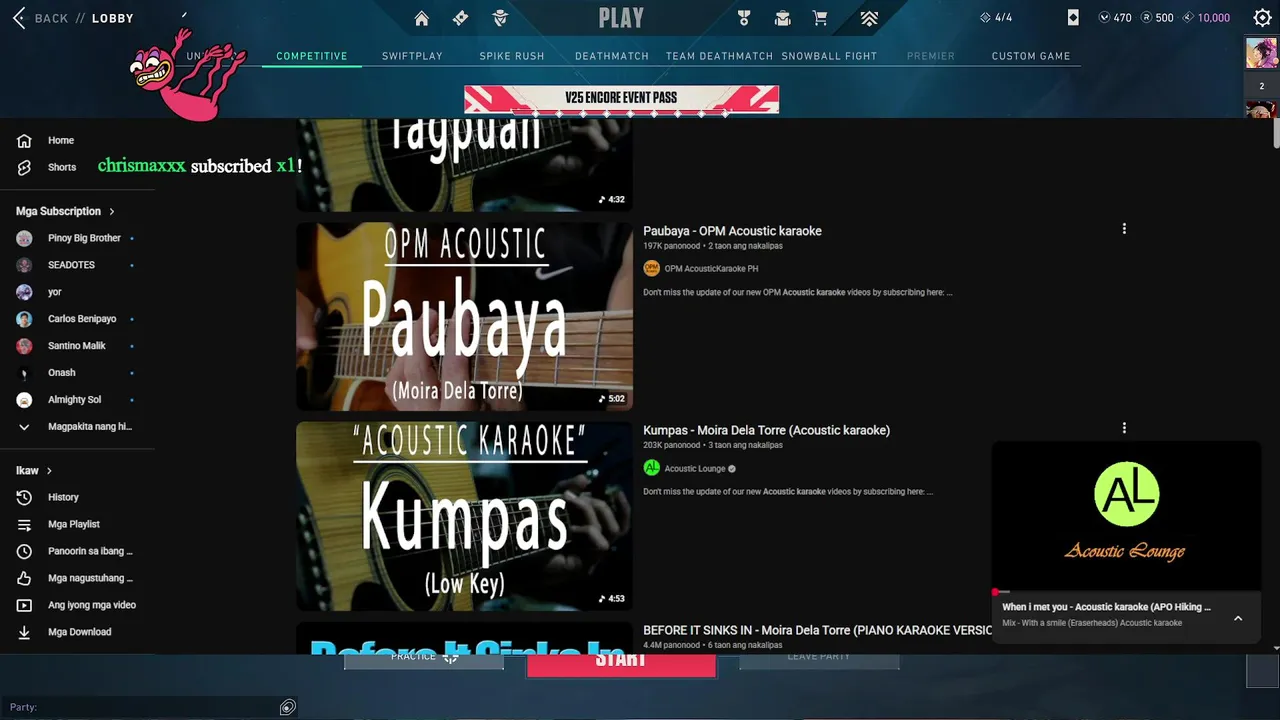Open the Premier chevrons icon
This screenshot has width=1280, height=720.
pos(869,18)
